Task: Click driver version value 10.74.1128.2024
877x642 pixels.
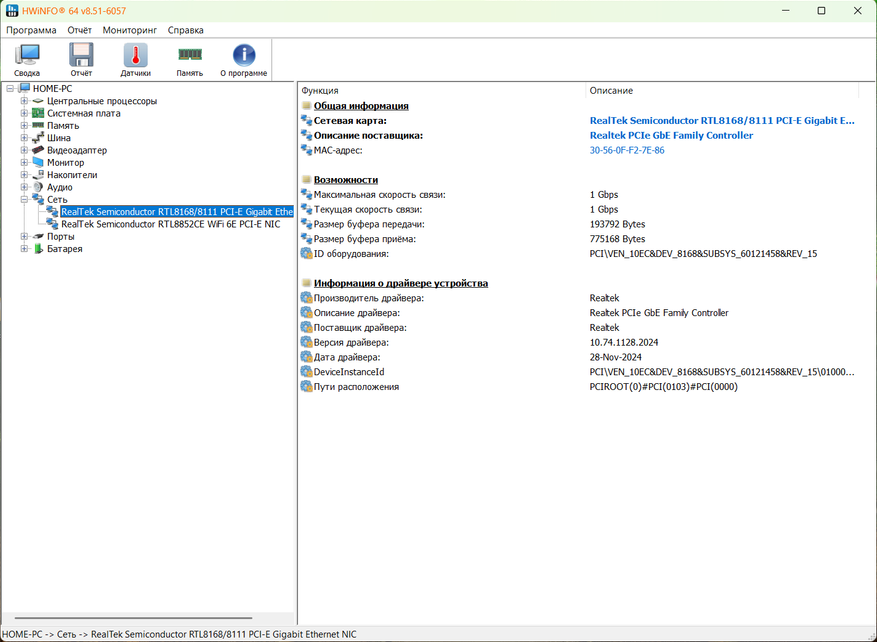Action: 624,342
